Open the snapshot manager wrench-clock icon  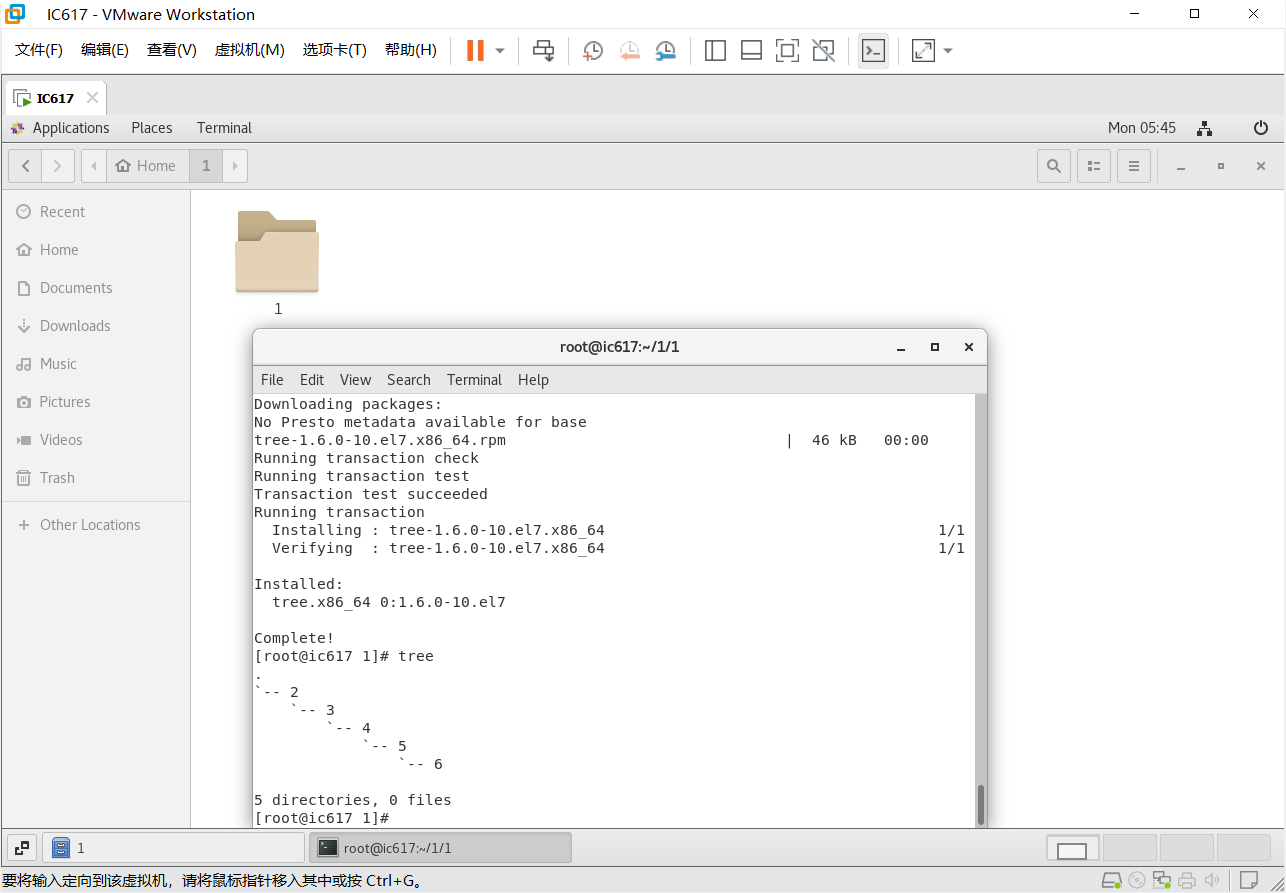point(665,50)
